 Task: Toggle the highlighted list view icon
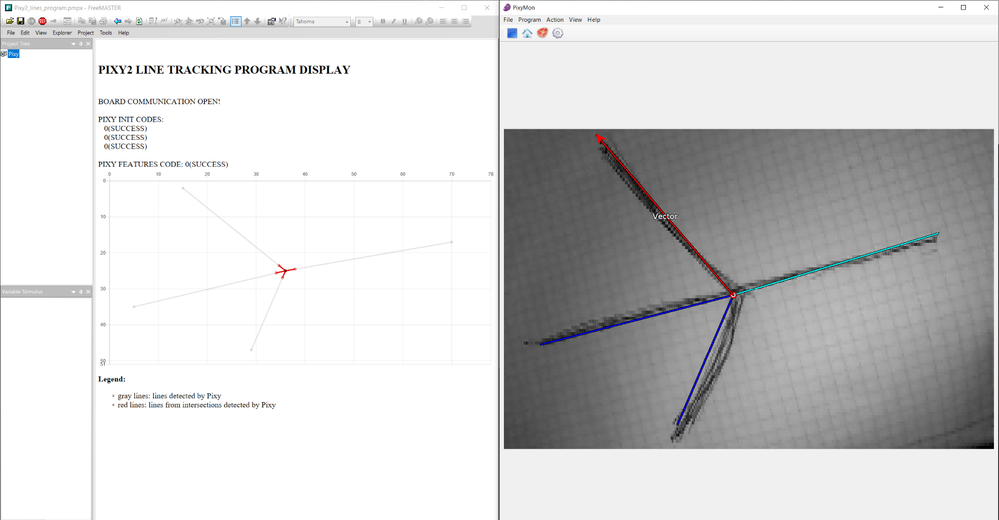tap(236, 21)
